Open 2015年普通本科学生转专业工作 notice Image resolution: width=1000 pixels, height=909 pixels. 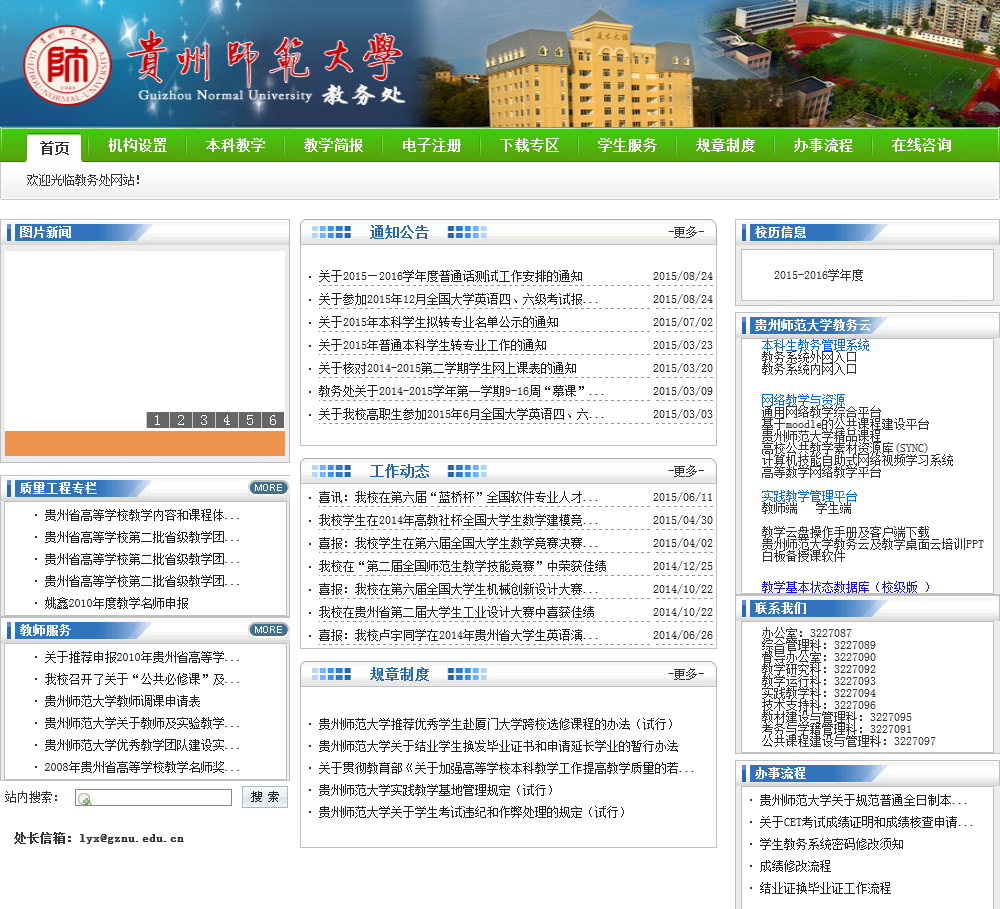click(432, 345)
